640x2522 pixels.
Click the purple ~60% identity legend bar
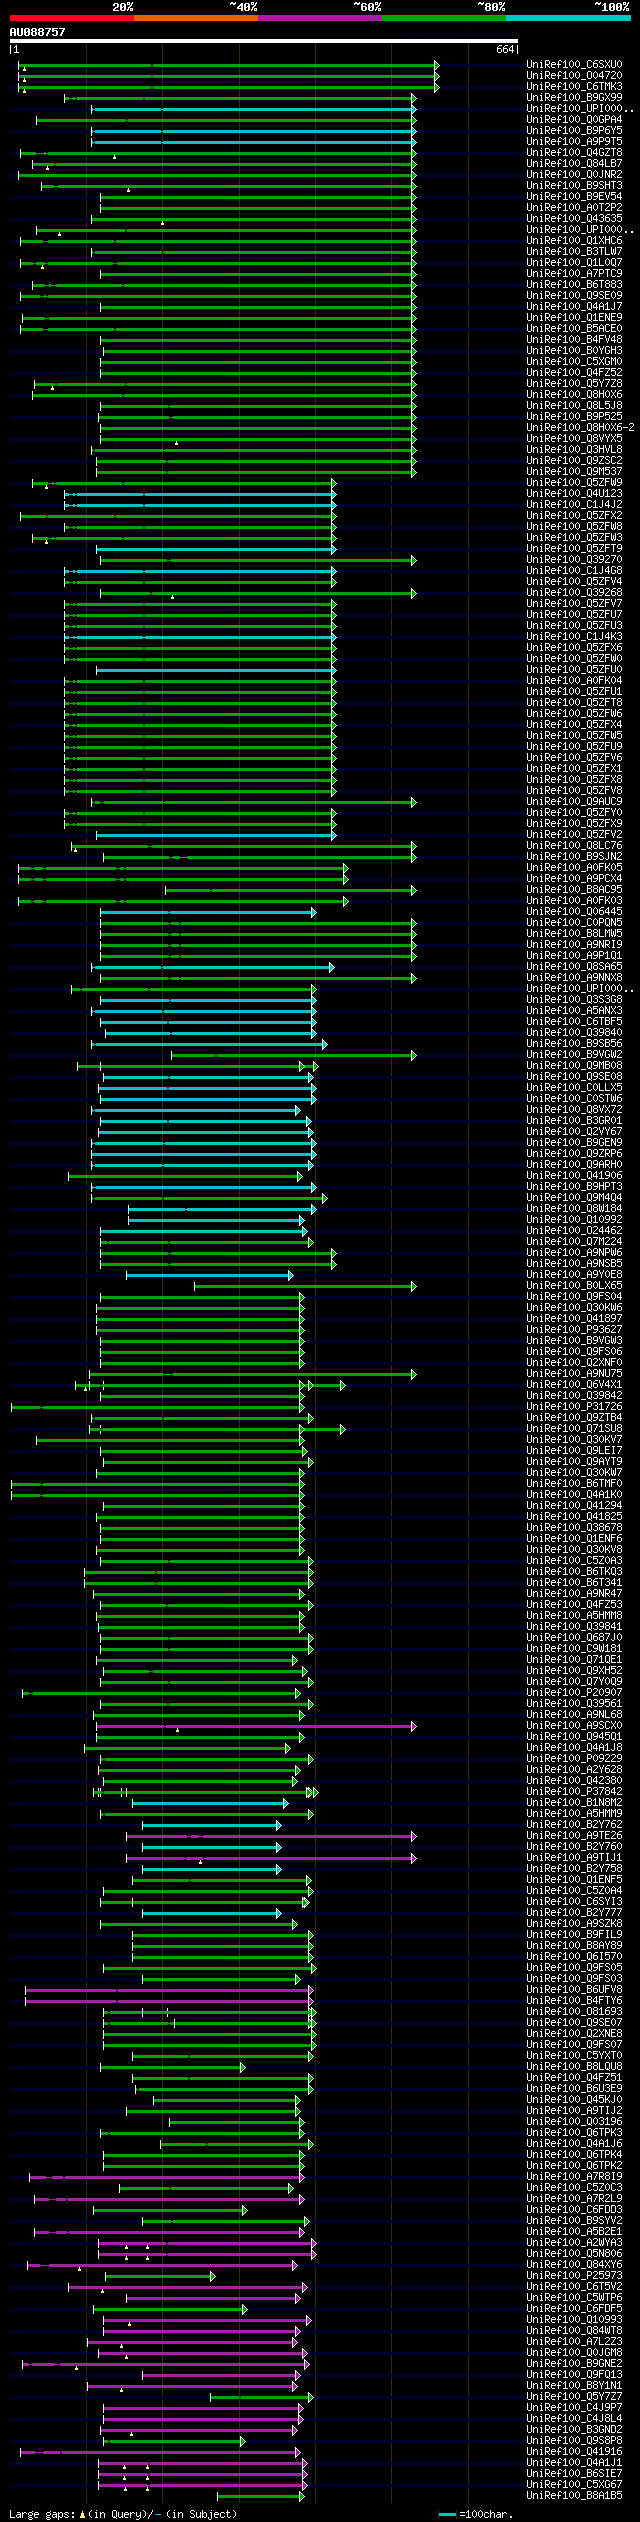pyautogui.click(x=319, y=17)
